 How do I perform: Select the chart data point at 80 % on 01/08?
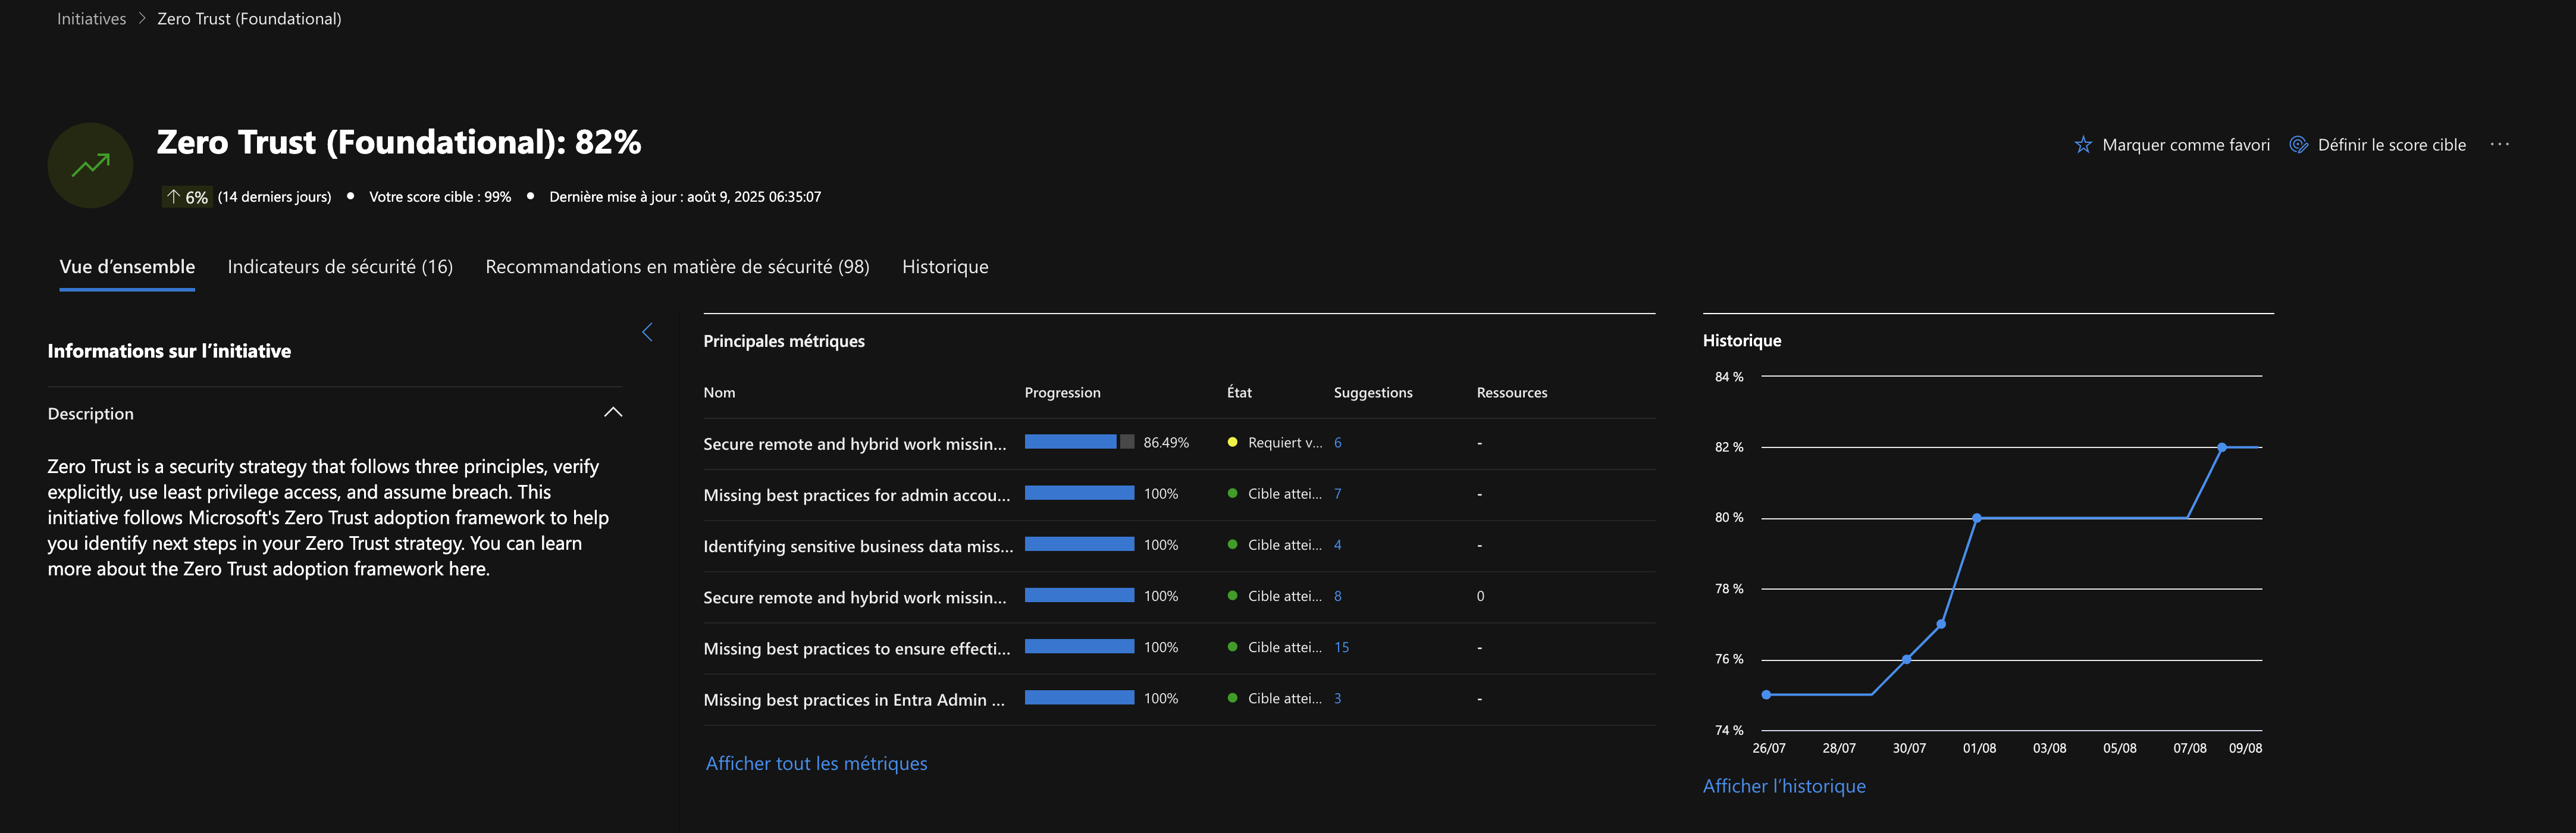1977,518
